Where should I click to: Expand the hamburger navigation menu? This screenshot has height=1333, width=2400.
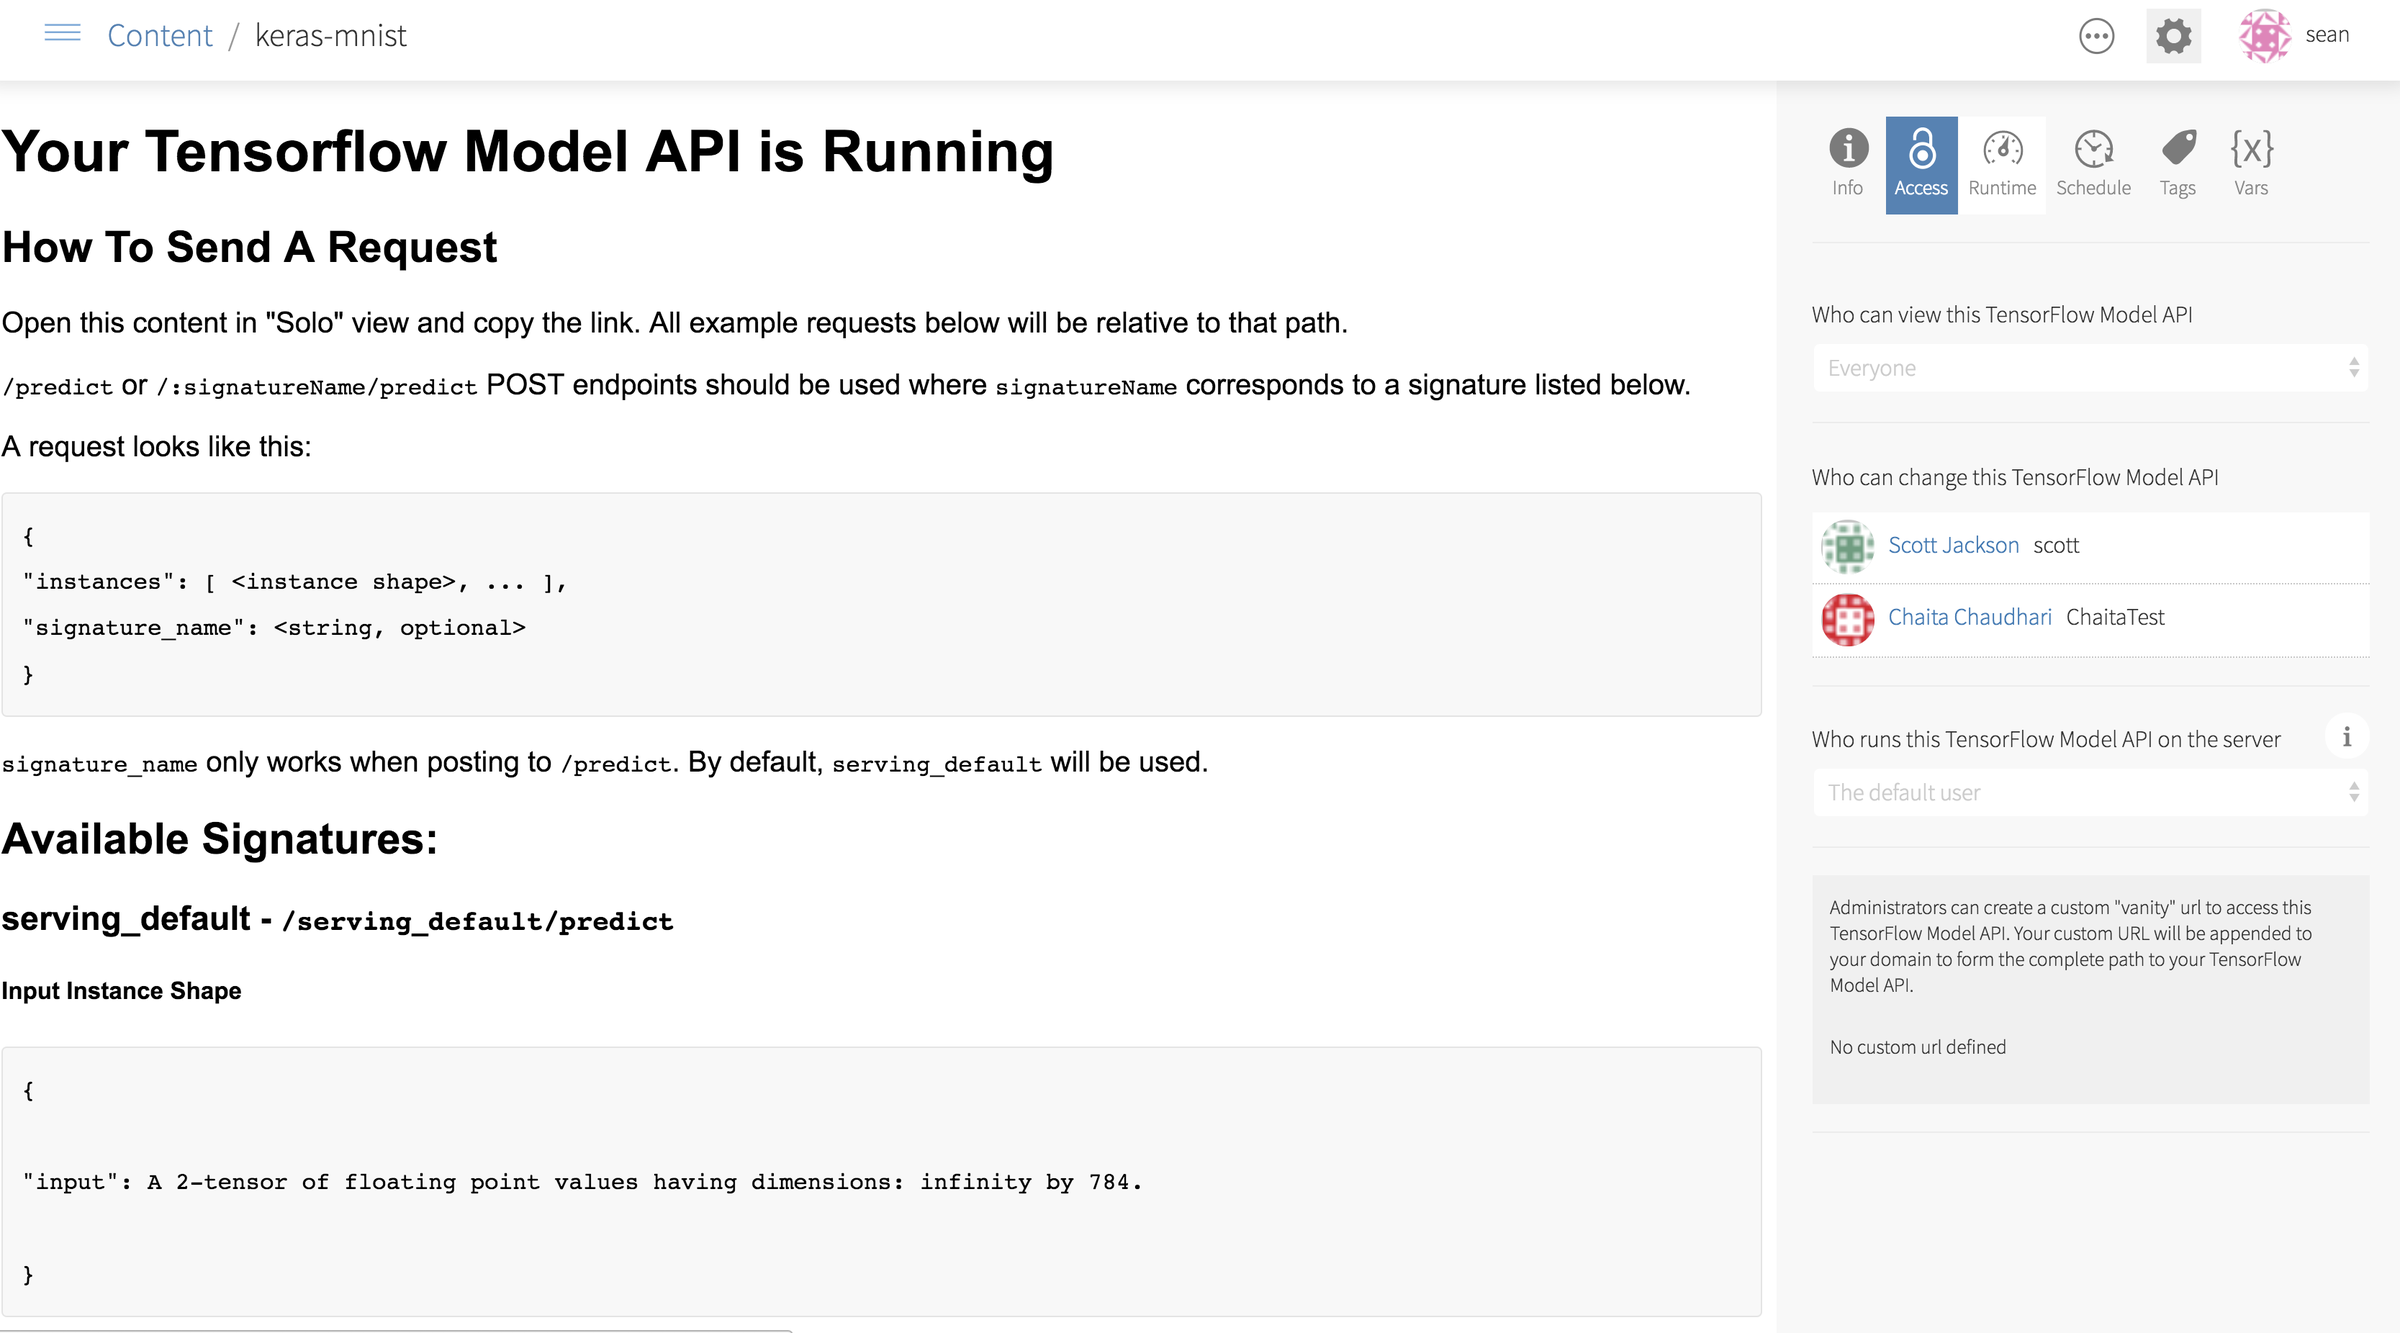click(61, 33)
